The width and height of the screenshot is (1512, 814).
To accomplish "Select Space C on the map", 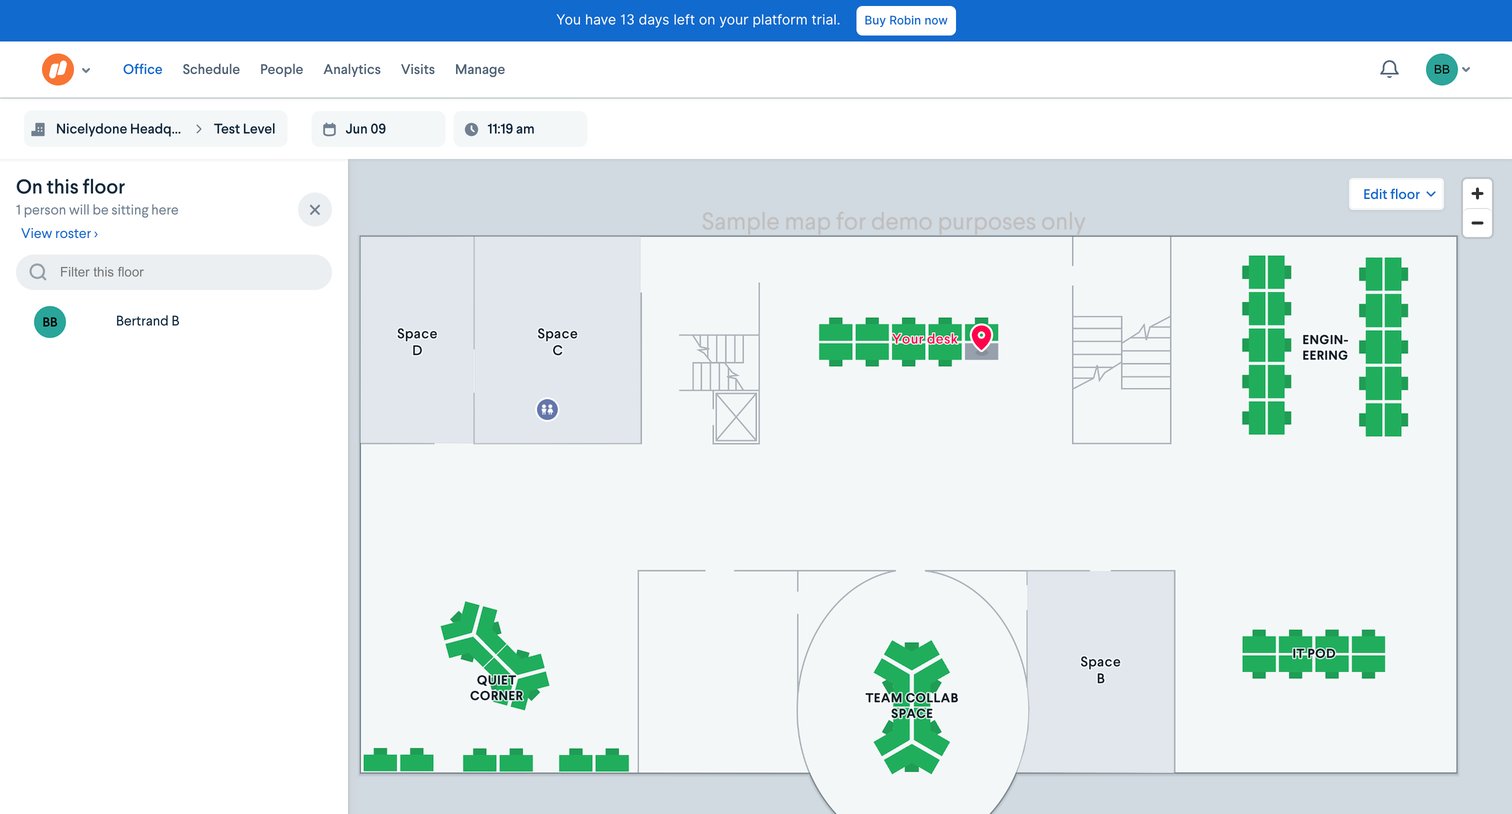I will point(557,342).
